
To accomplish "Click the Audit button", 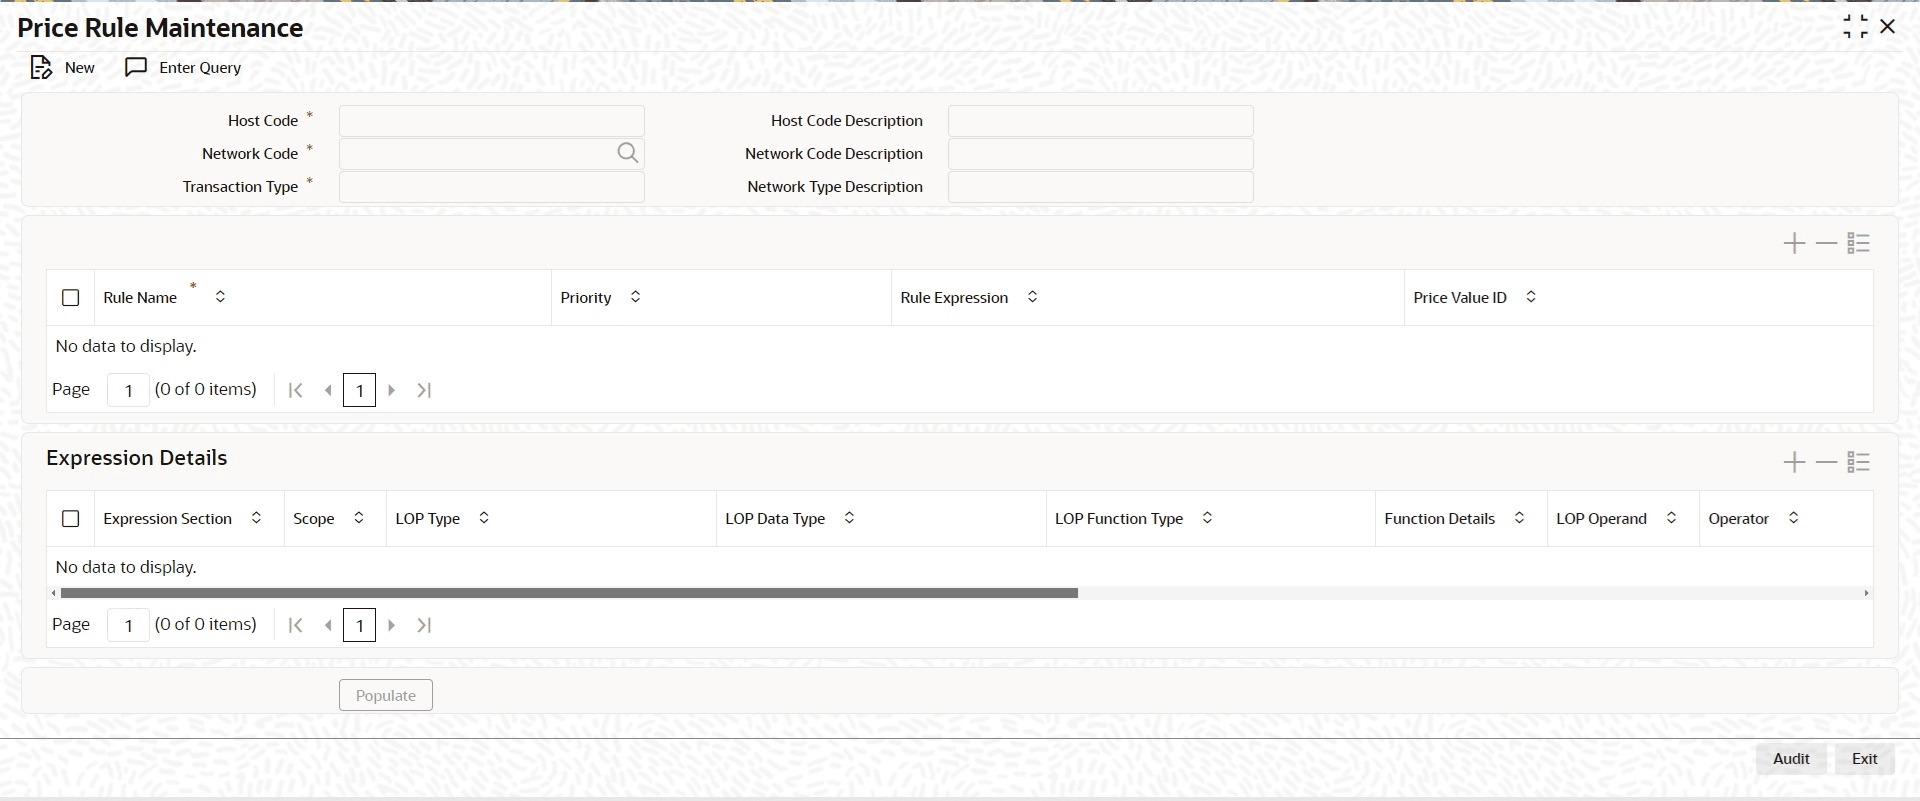I will [x=1791, y=759].
